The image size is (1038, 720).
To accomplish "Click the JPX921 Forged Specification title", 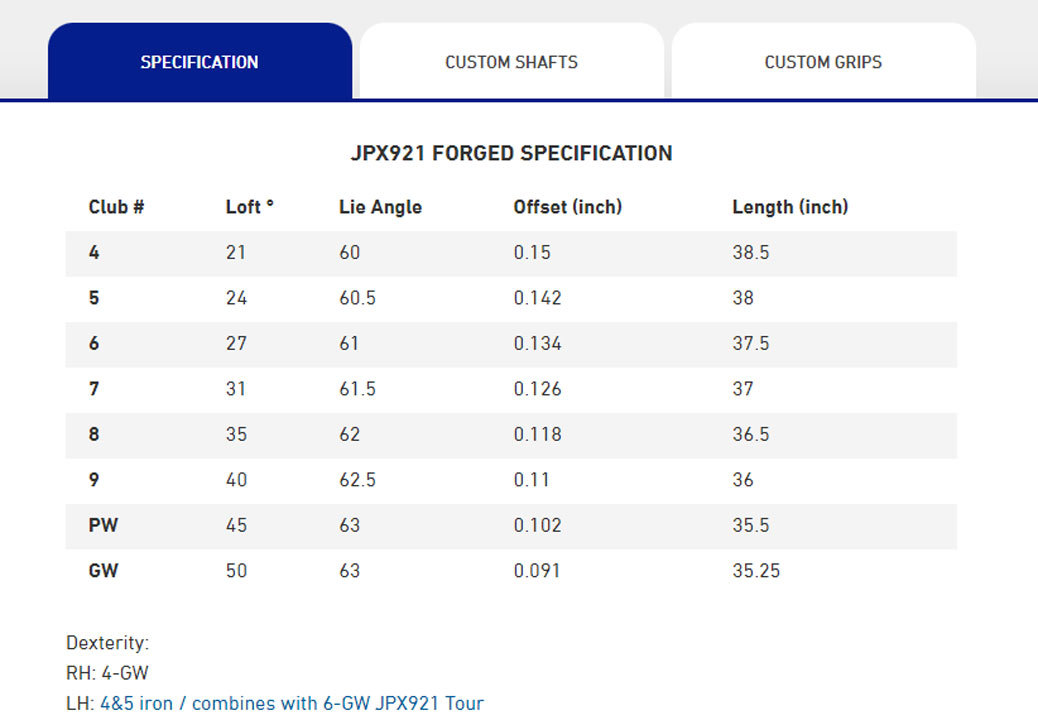I will tap(511, 153).
